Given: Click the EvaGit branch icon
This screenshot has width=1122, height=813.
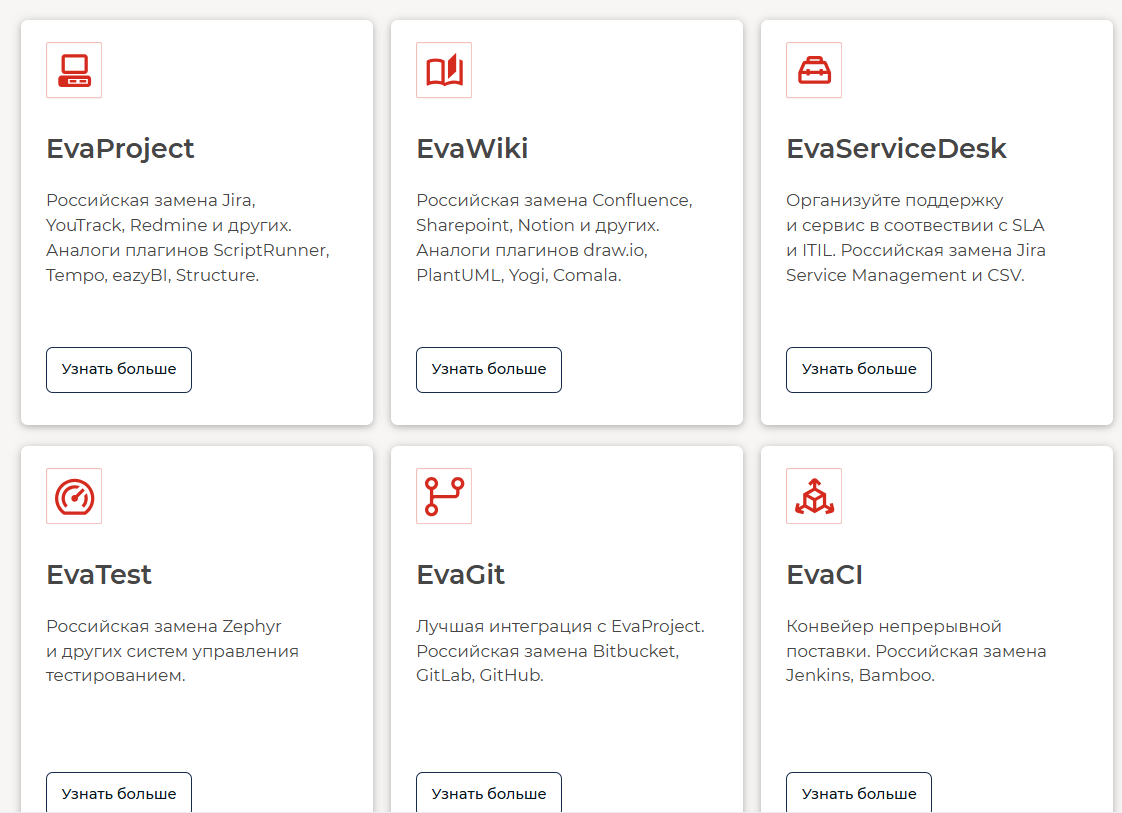Looking at the screenshot, I should pyautogui.click(x=444, y=496).
